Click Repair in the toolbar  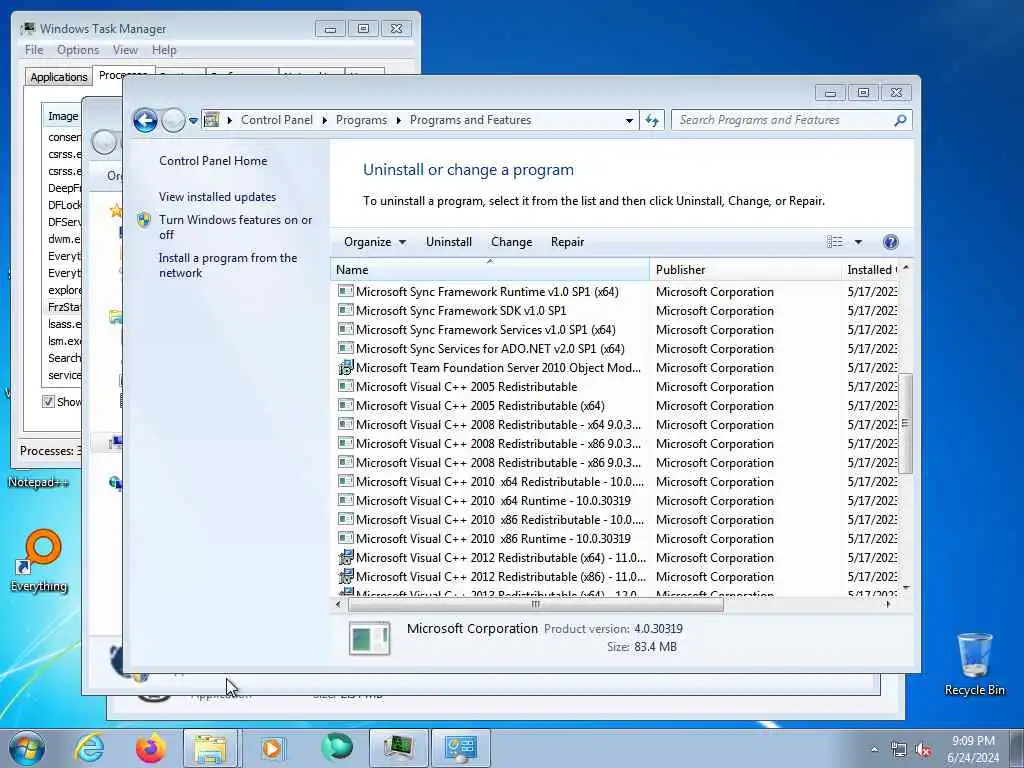(567, 242)
